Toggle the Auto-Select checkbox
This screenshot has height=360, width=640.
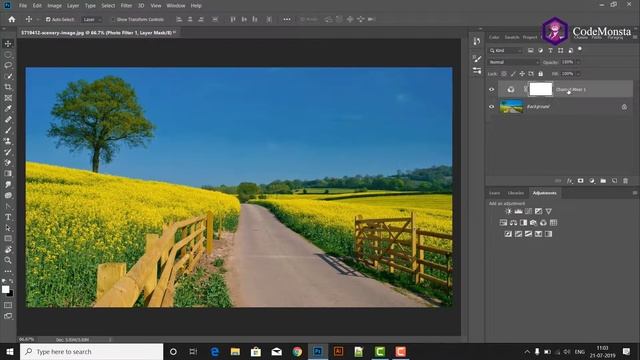click(x=48, y=19)
